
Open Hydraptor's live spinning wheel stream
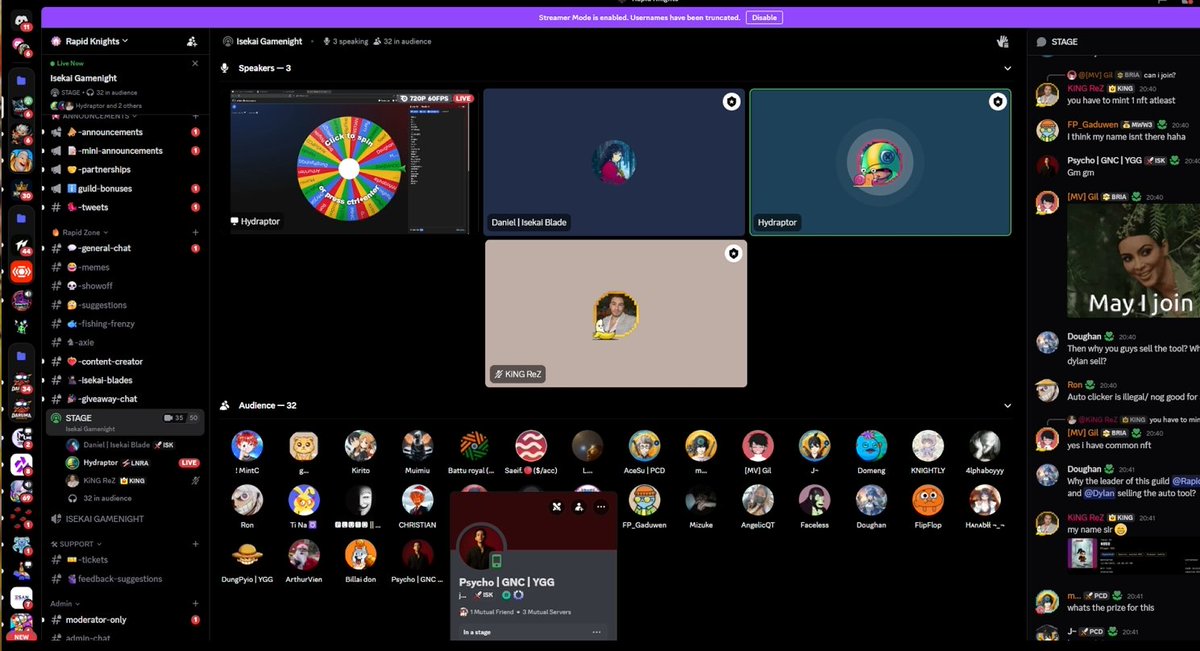pyautogui.click(x=351, y=161)
